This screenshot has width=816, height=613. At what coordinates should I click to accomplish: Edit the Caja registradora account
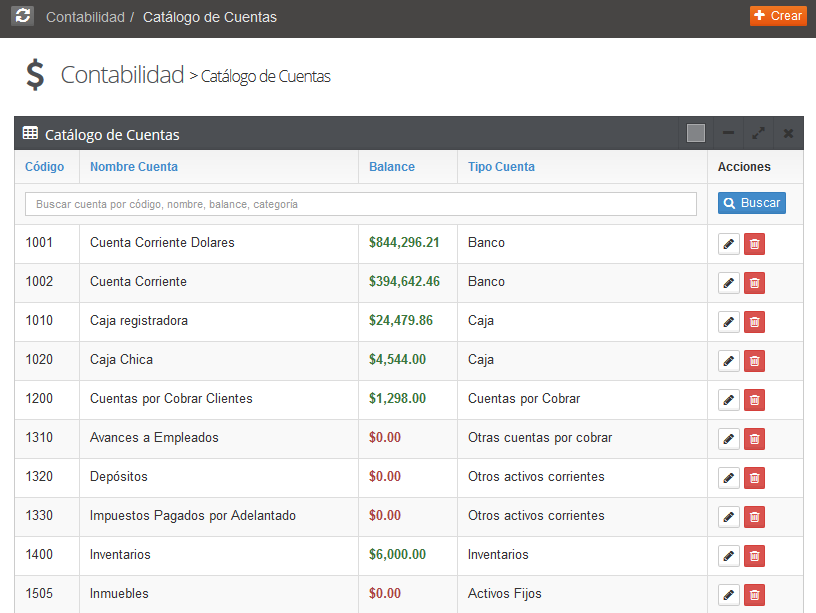pyautogui.click(x=728, y=321)
